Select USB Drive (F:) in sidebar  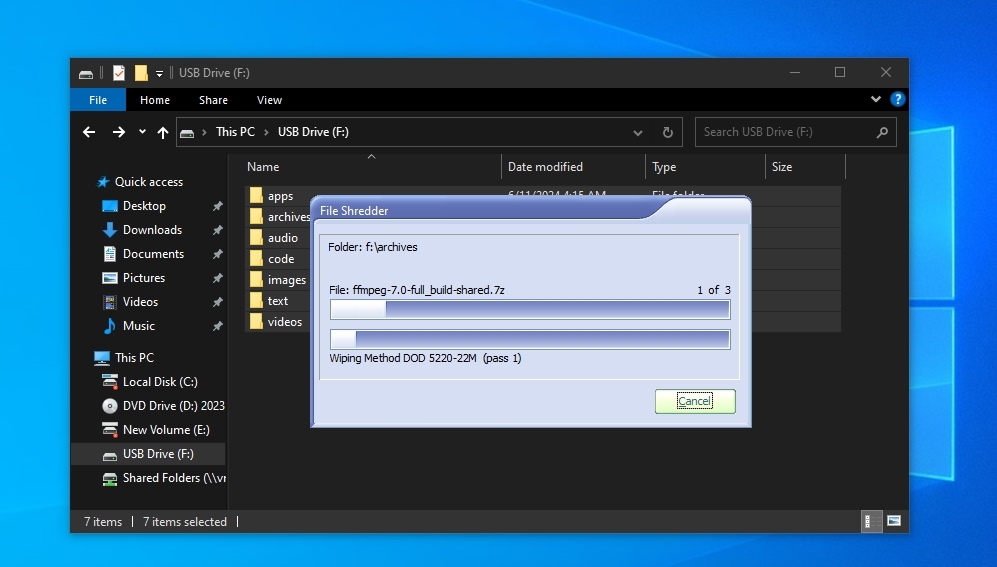(158, 454)
